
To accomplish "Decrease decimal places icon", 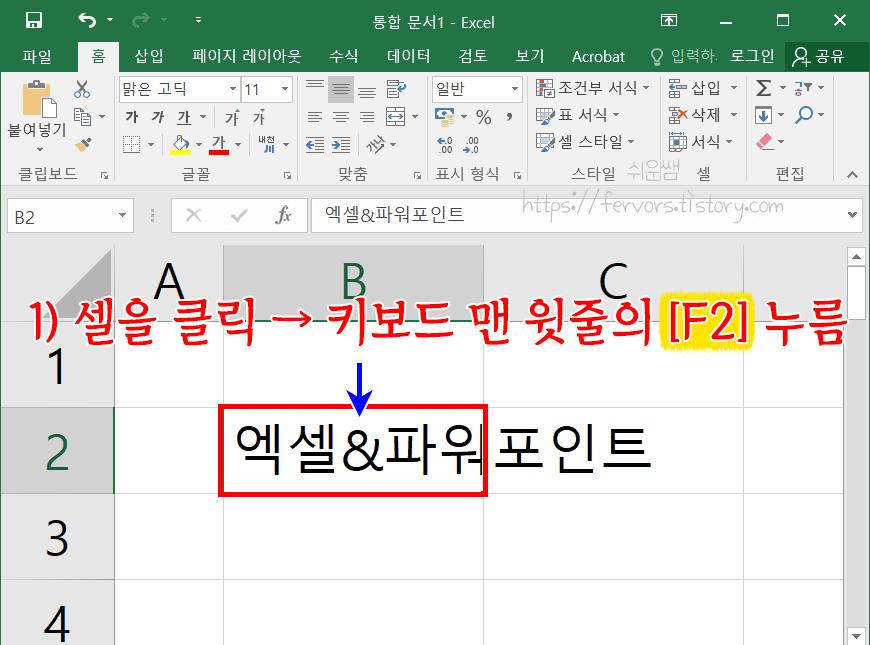I will (472, 145).
